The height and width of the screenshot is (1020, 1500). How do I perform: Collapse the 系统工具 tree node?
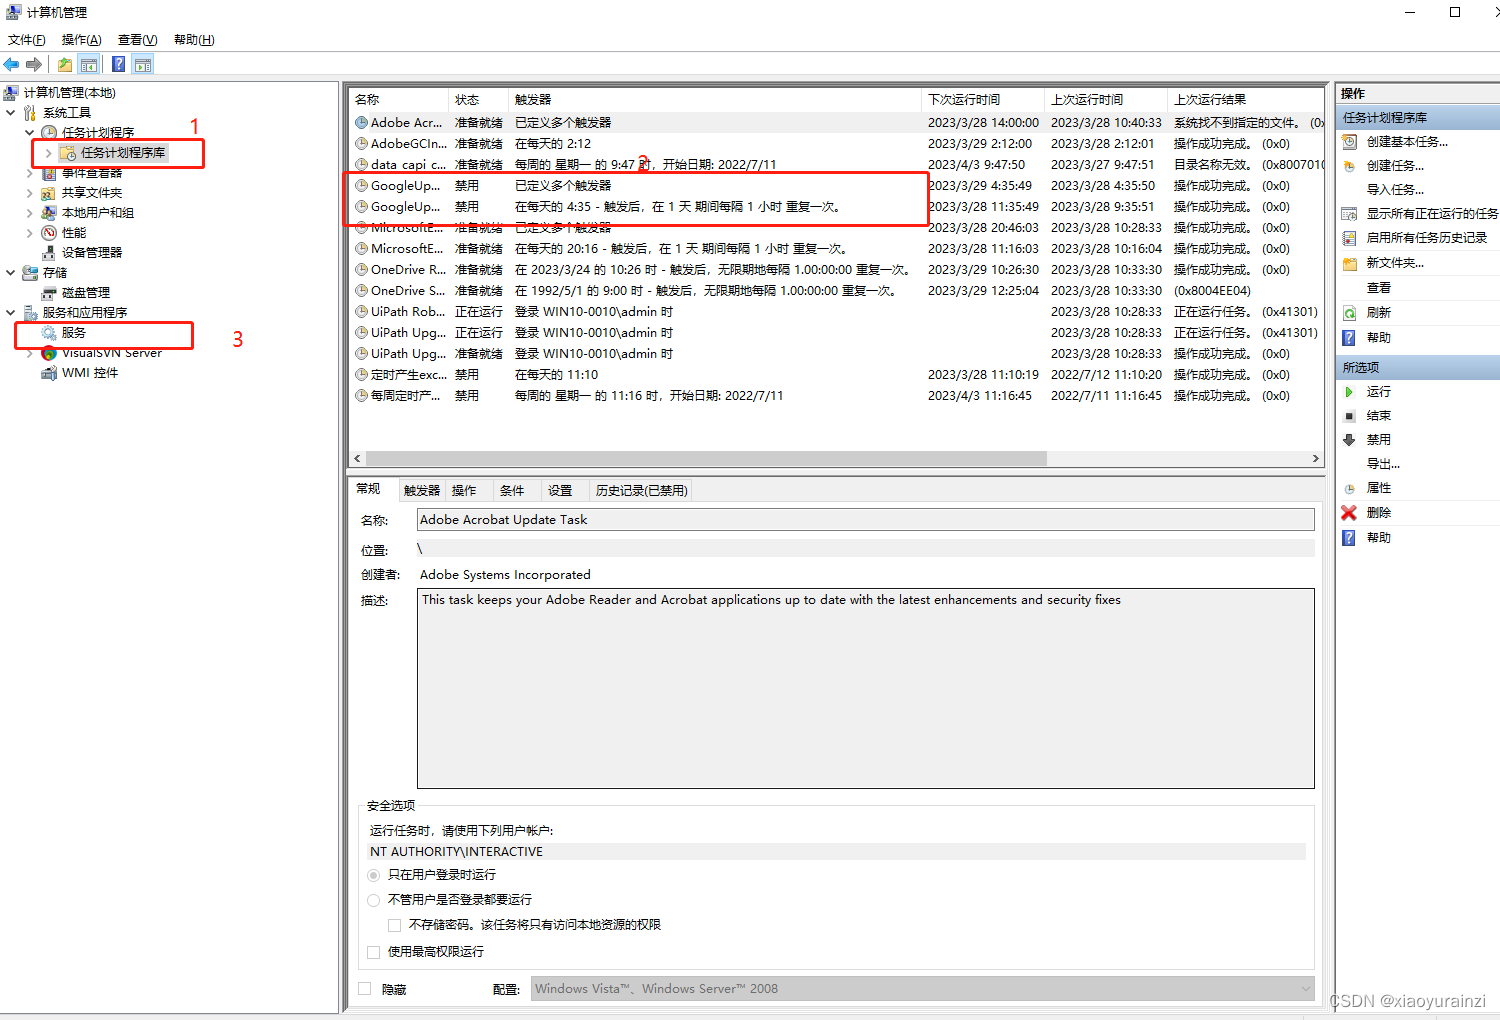coord(11,113)
